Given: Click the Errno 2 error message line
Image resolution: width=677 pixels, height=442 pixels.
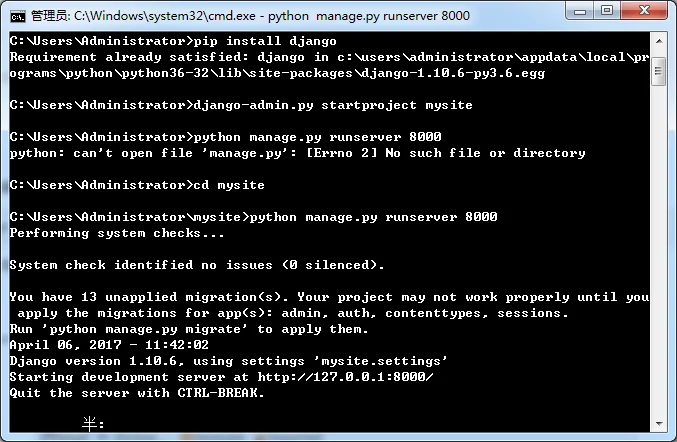Looking at the screenshot, I should (297, 153).
